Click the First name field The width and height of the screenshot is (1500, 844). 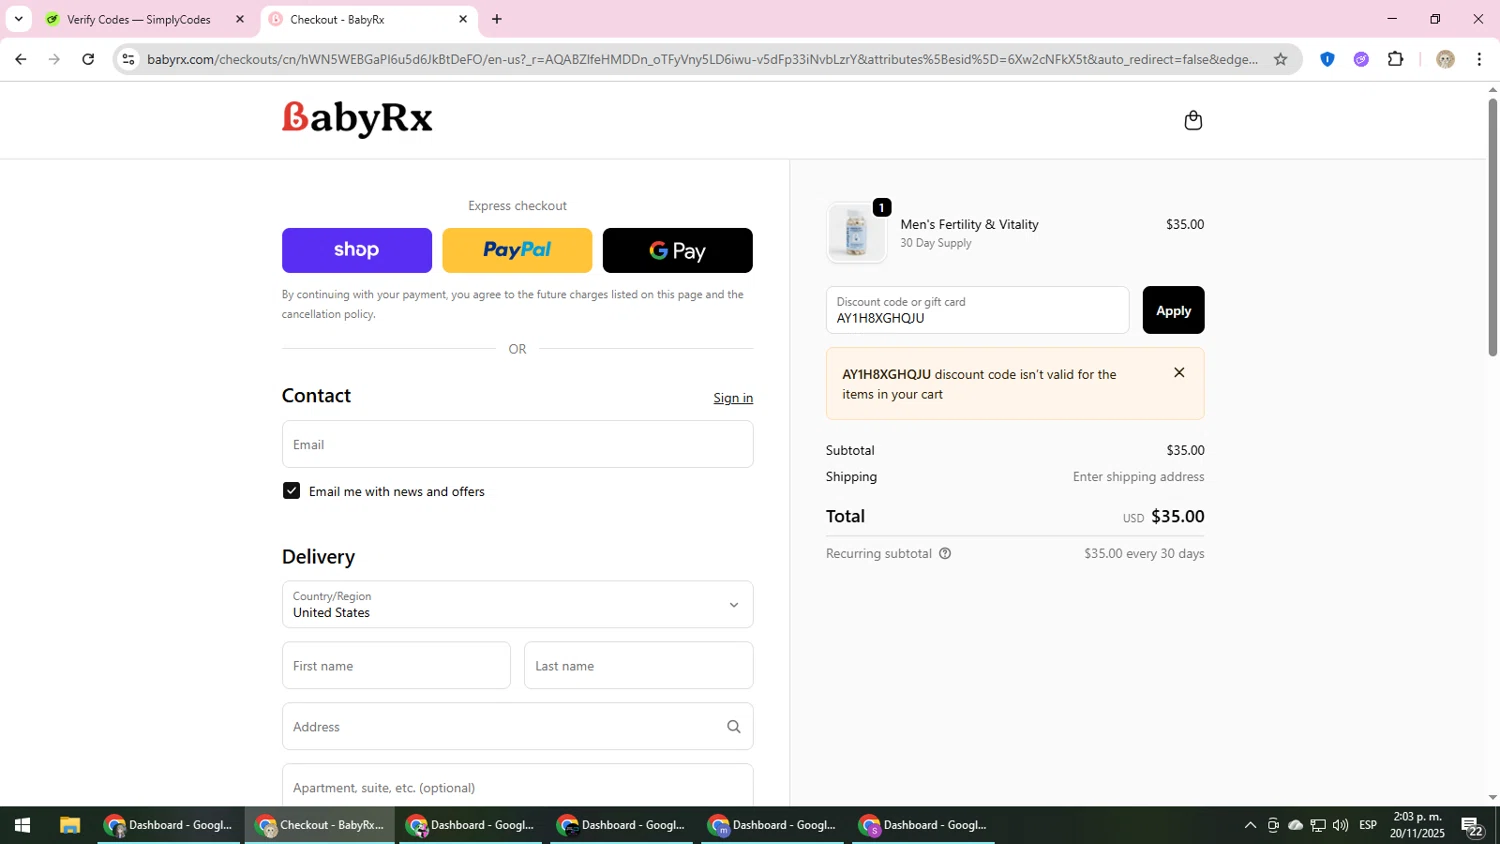tap(396, 665)
